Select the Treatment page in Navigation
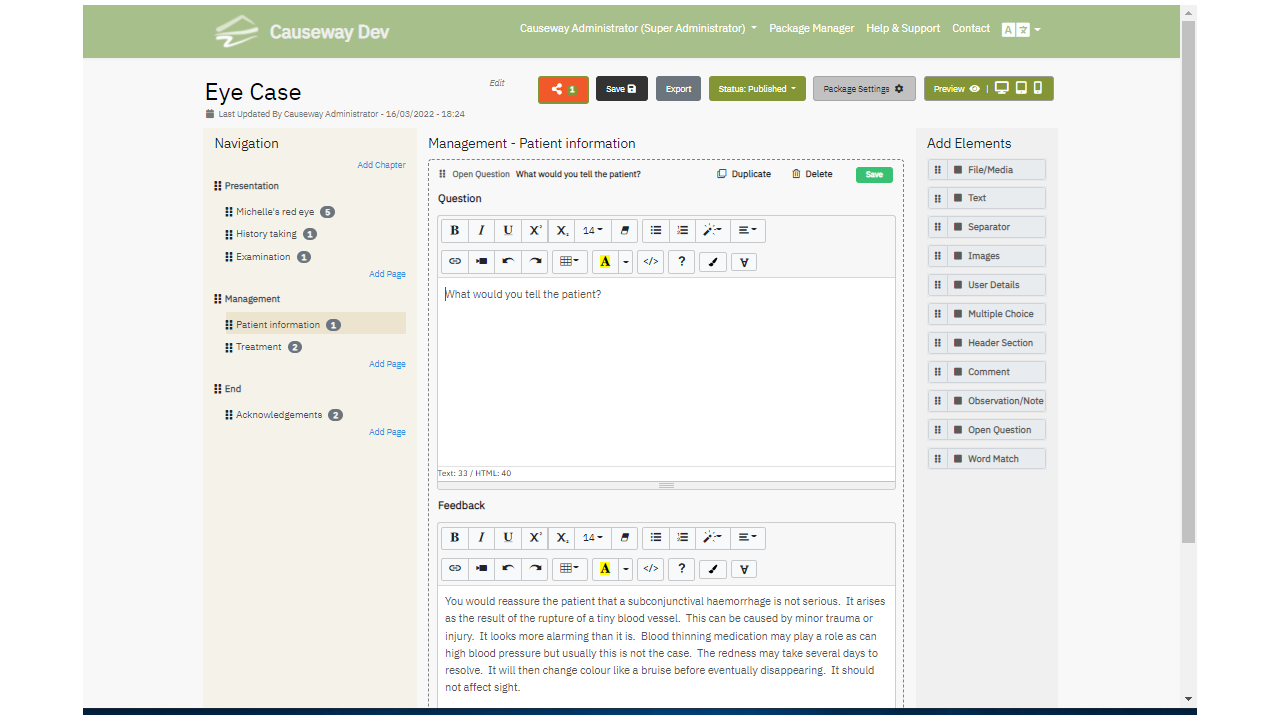 tap(259, 347)
